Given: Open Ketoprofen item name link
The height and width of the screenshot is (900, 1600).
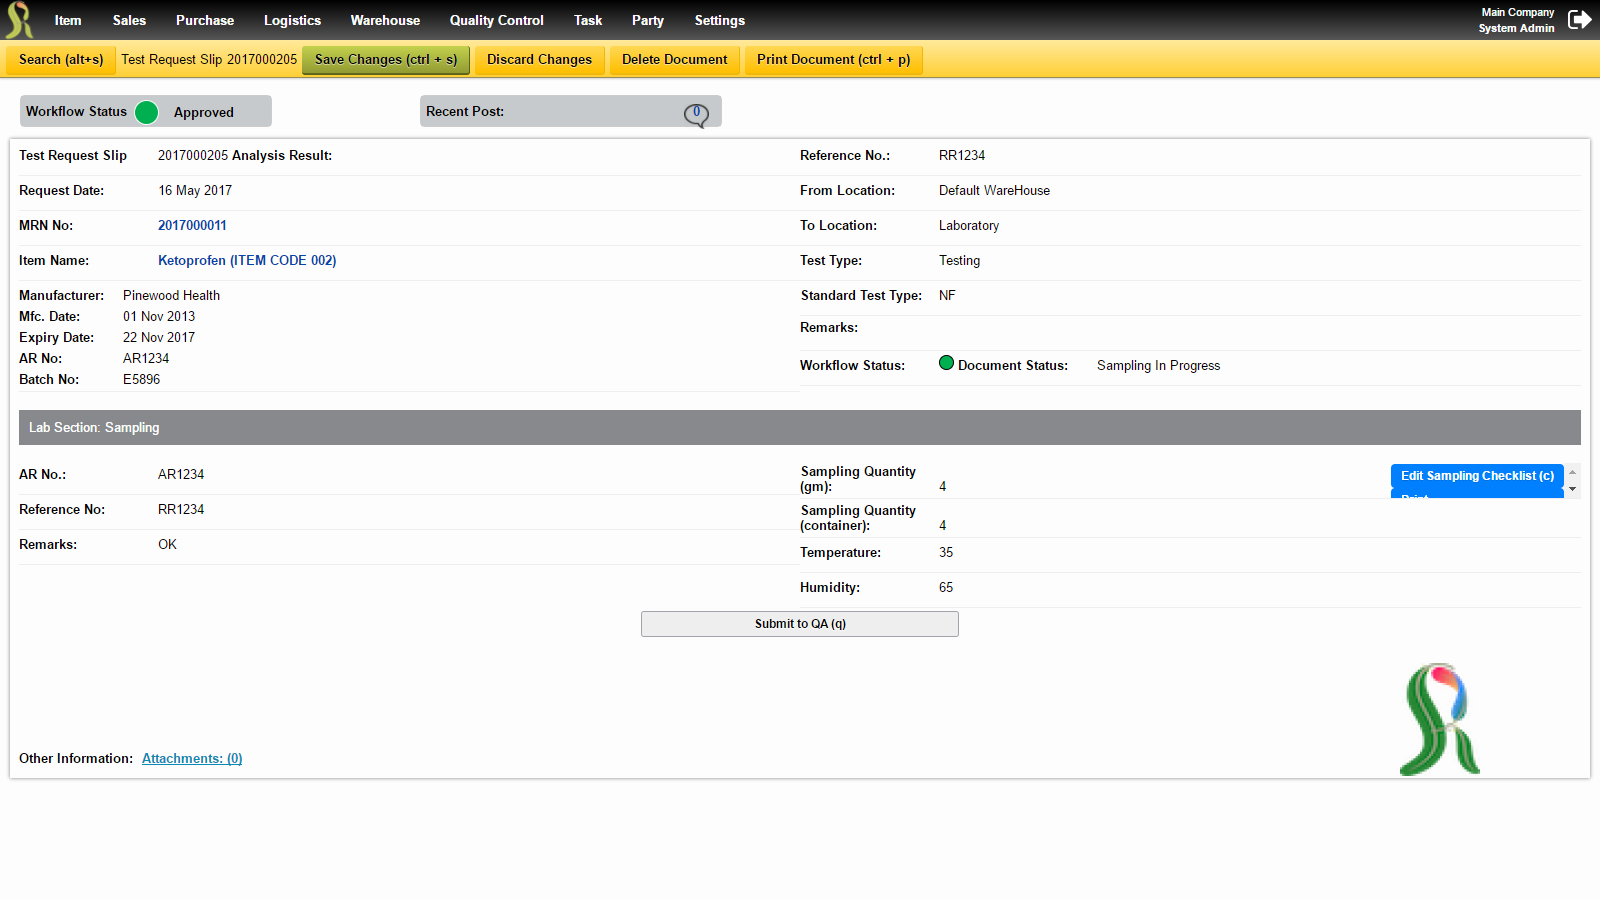Looking at the screenshot, I should tap(247, 261).
